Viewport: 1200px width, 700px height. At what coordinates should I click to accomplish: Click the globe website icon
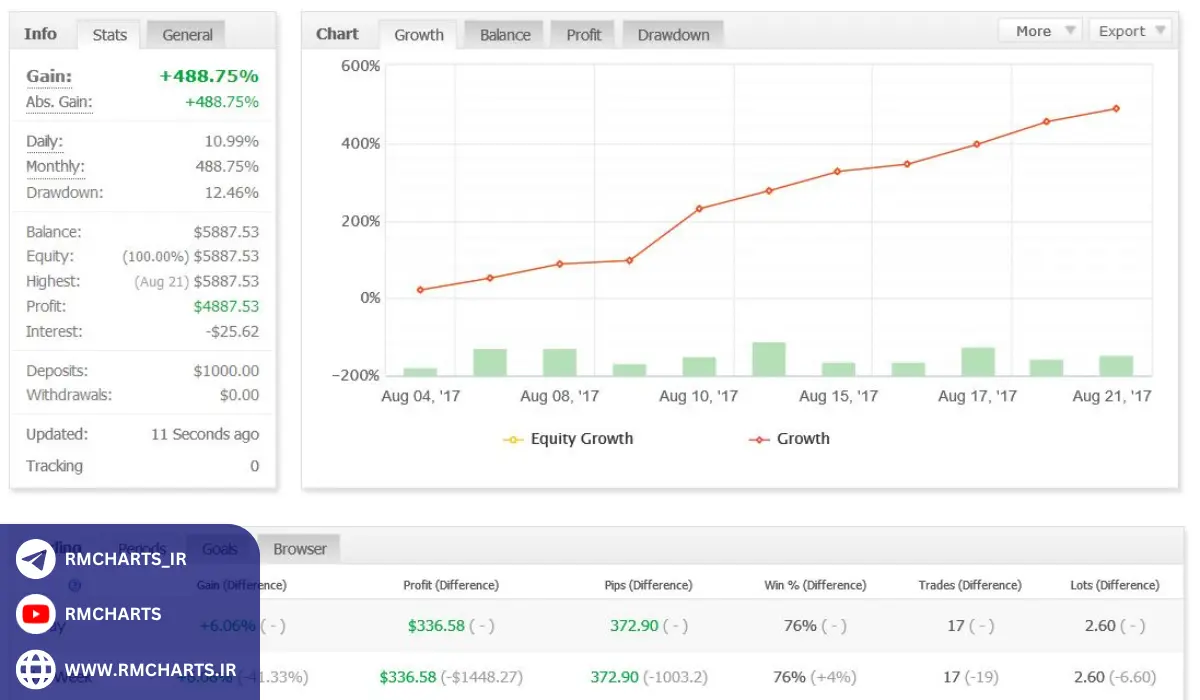(36, 669)
